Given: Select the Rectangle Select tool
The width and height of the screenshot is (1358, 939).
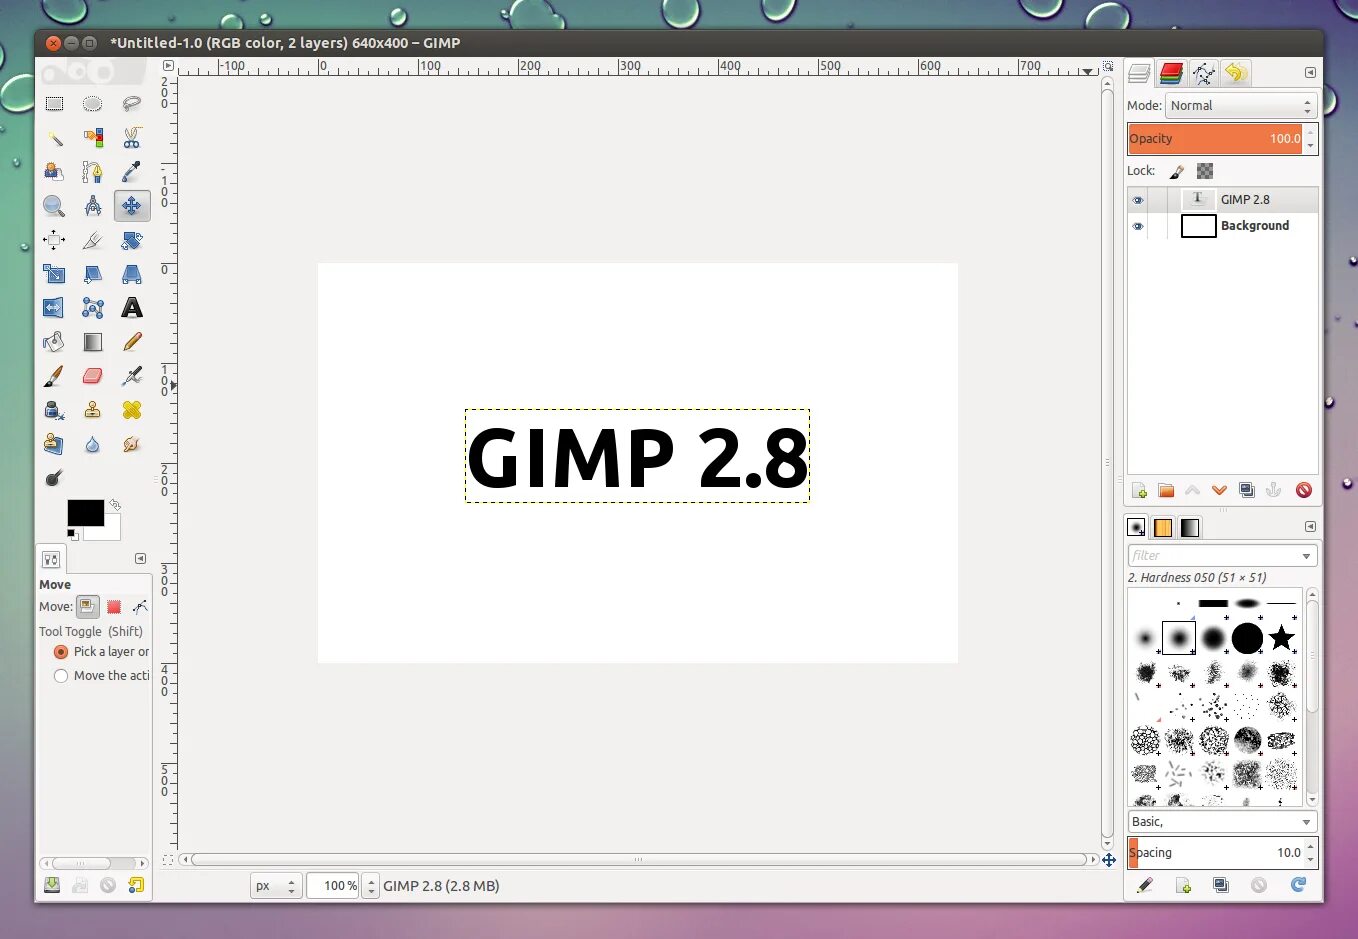Looking at the screenshot, I should tap(54, 104).
